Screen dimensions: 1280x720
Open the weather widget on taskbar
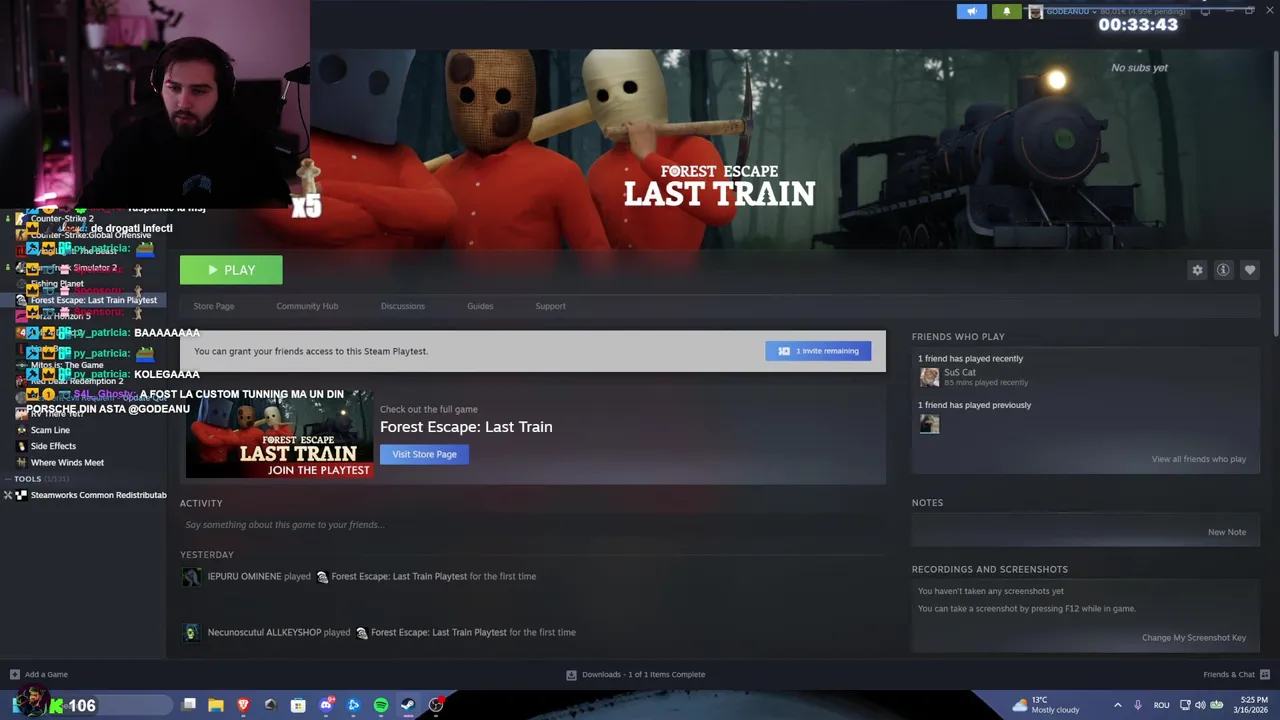(1045, 705)
